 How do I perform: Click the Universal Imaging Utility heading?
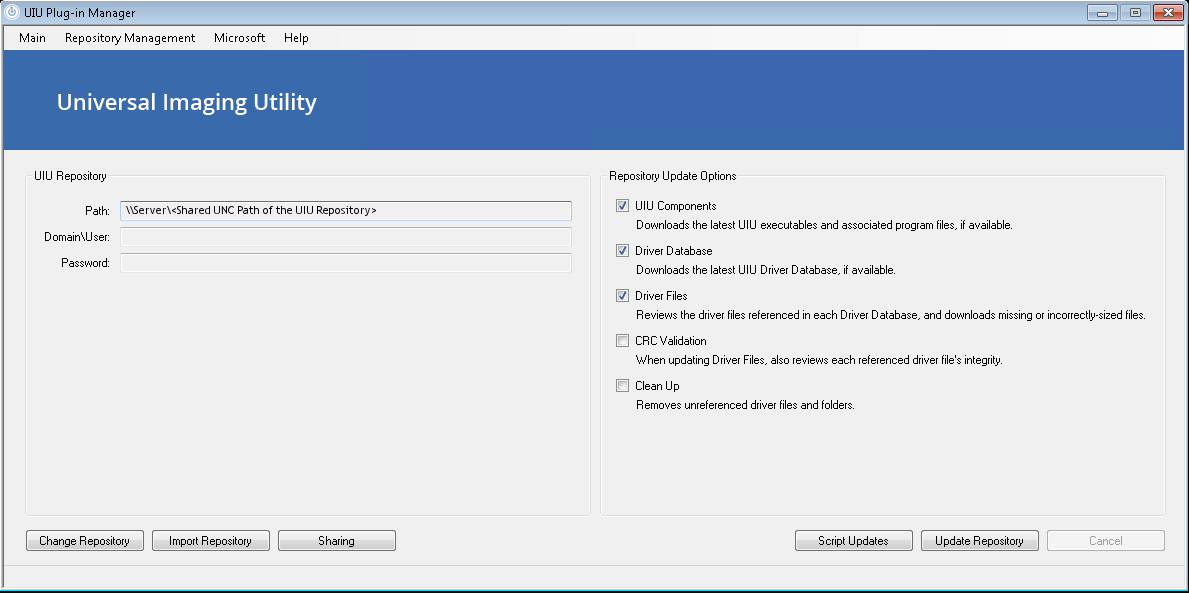coord(187,102)
